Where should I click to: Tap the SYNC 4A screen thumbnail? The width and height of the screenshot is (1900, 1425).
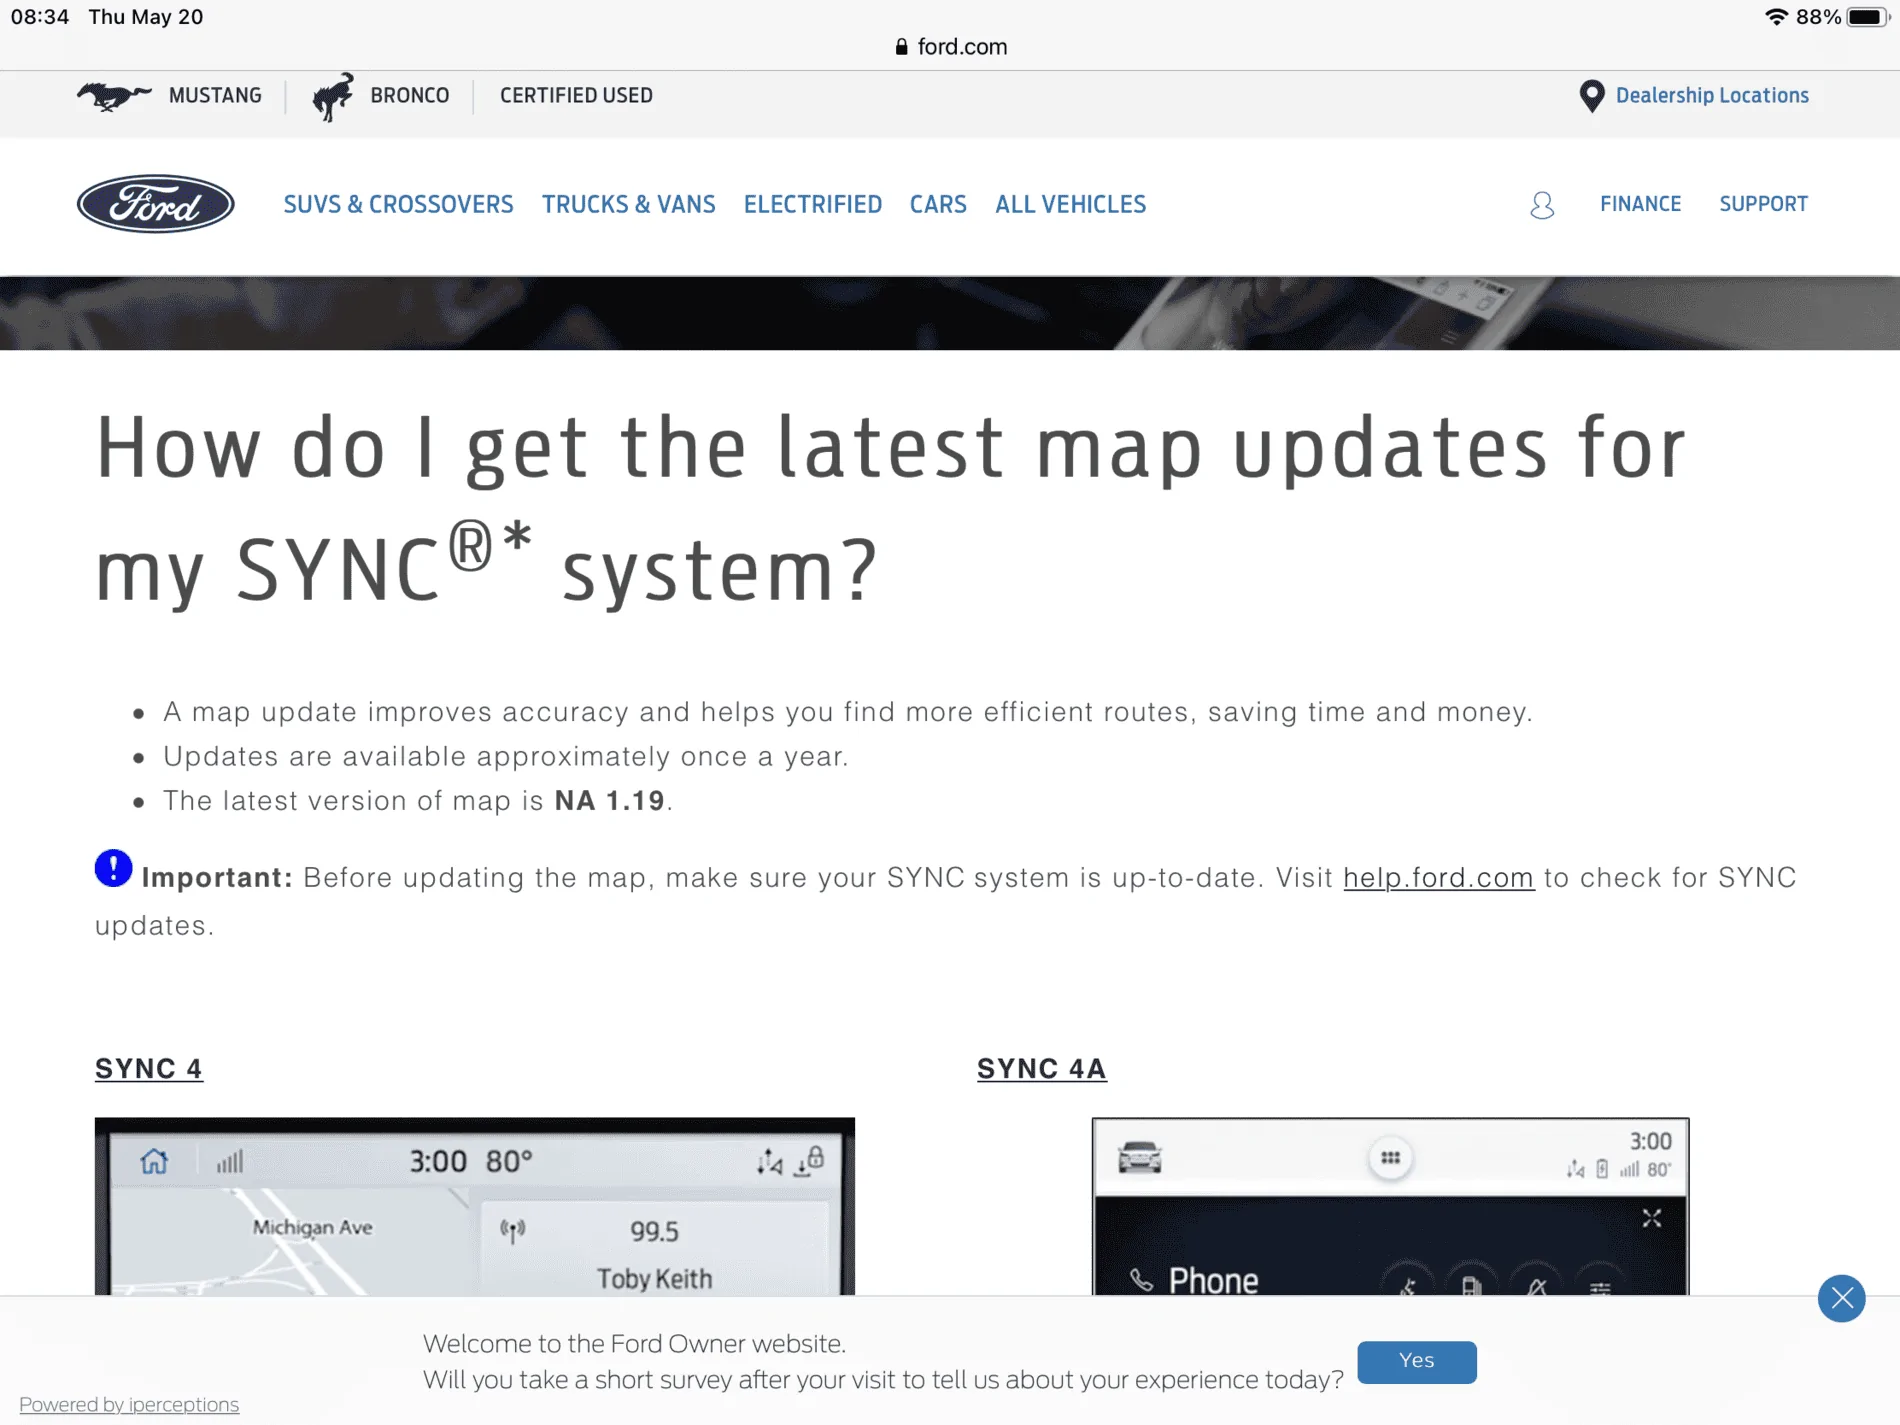pos(1390,1206)
